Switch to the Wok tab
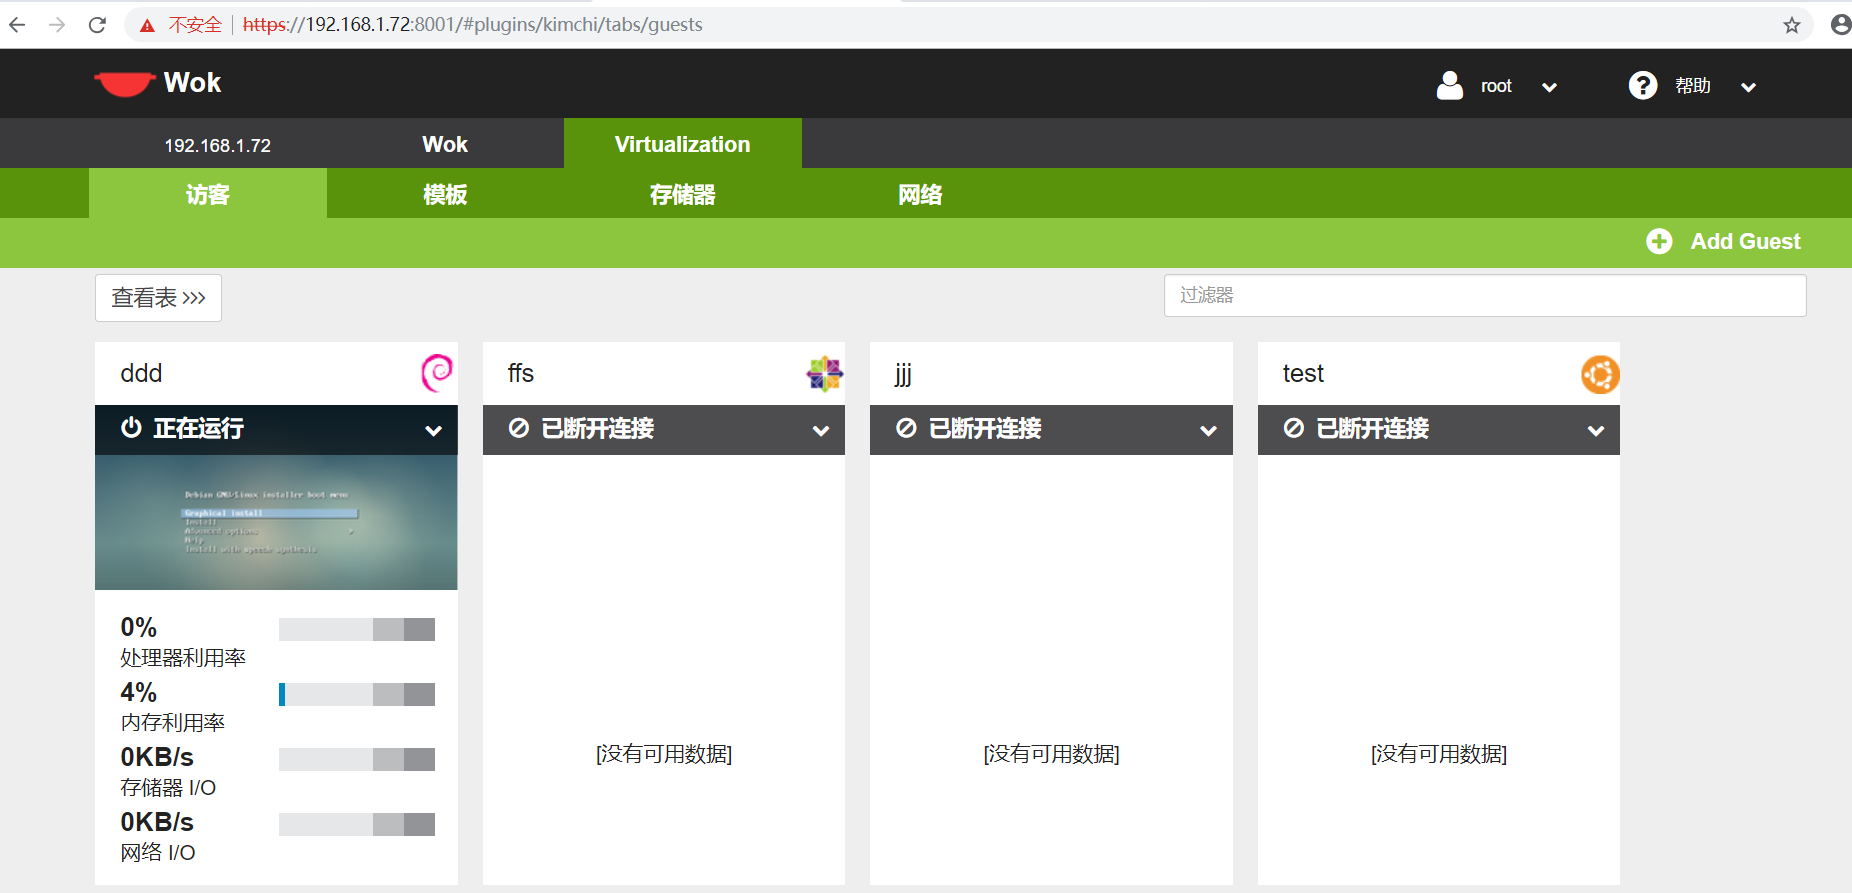Screen dimensions: 1852x893 pos(445,144)
